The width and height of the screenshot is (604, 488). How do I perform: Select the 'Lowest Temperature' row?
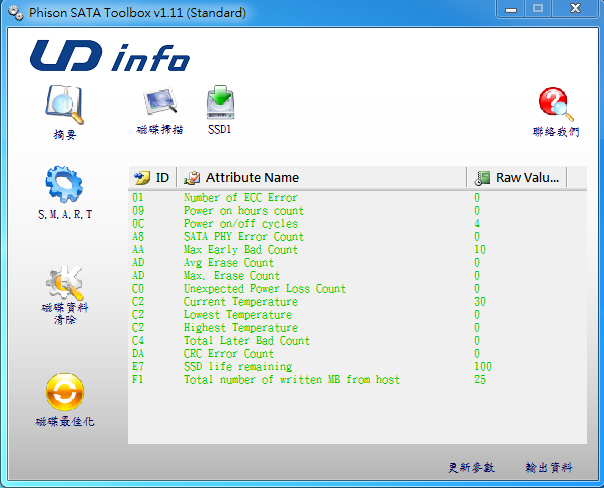pos(357,315)
